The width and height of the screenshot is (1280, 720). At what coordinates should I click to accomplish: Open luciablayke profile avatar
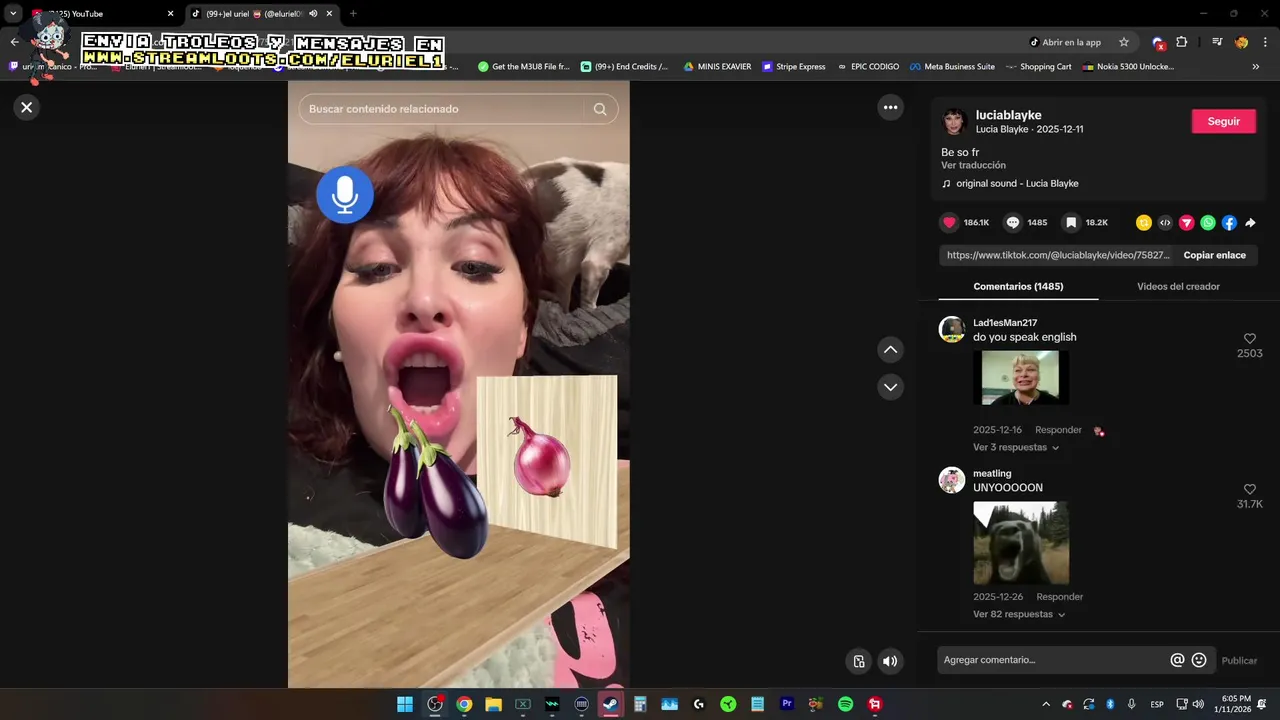pyautogui.click(x=955, y=122)
